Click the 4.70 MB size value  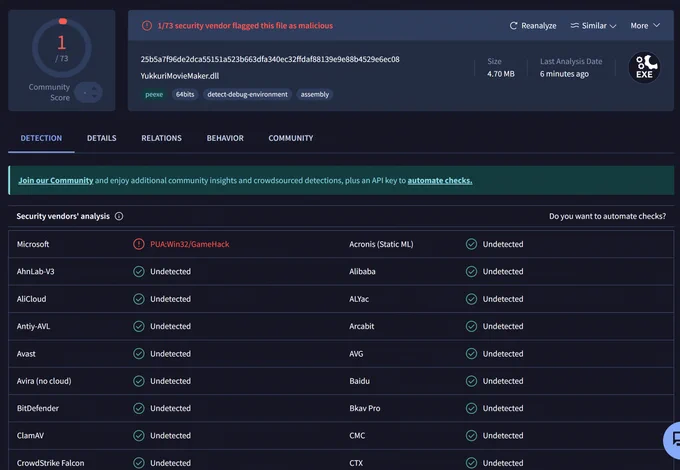(x=500, y=74)
